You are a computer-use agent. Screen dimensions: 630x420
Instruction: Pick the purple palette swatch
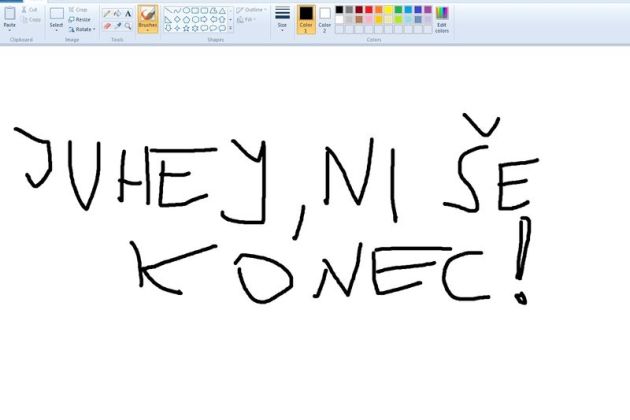point(428,10)
